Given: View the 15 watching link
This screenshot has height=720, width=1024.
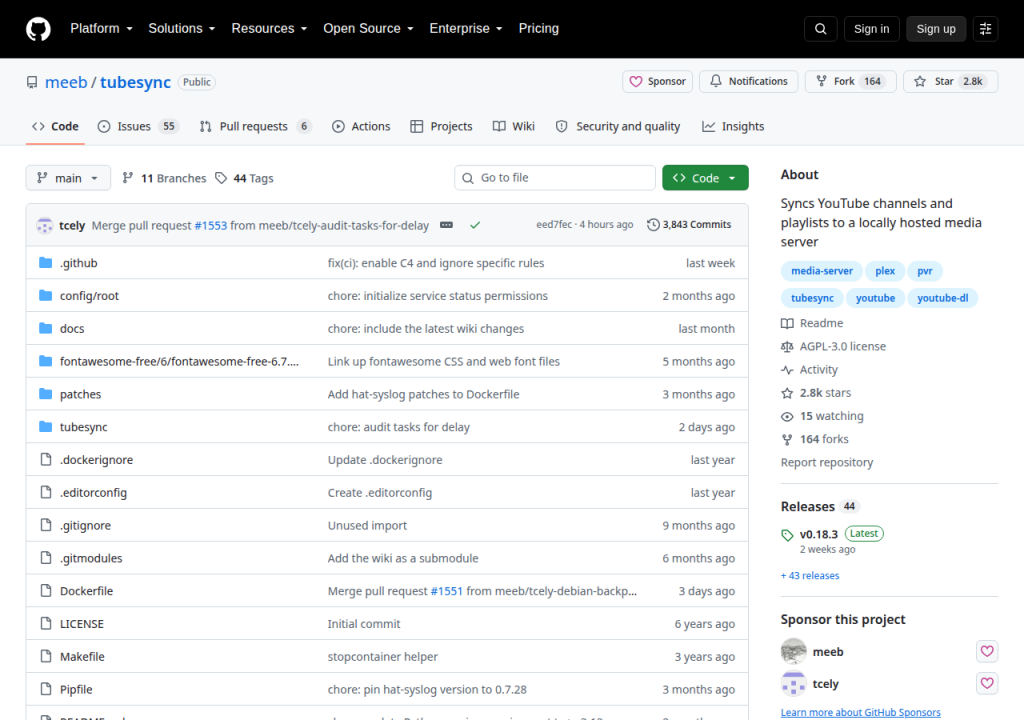Looking at the screenshot, I should coord(823,416).
